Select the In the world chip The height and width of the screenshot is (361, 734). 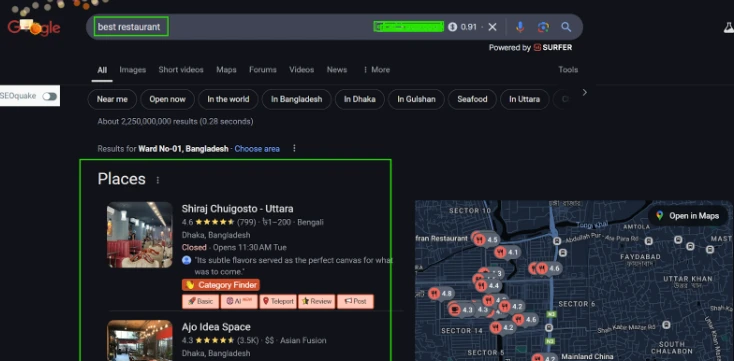tap(228, 99)
